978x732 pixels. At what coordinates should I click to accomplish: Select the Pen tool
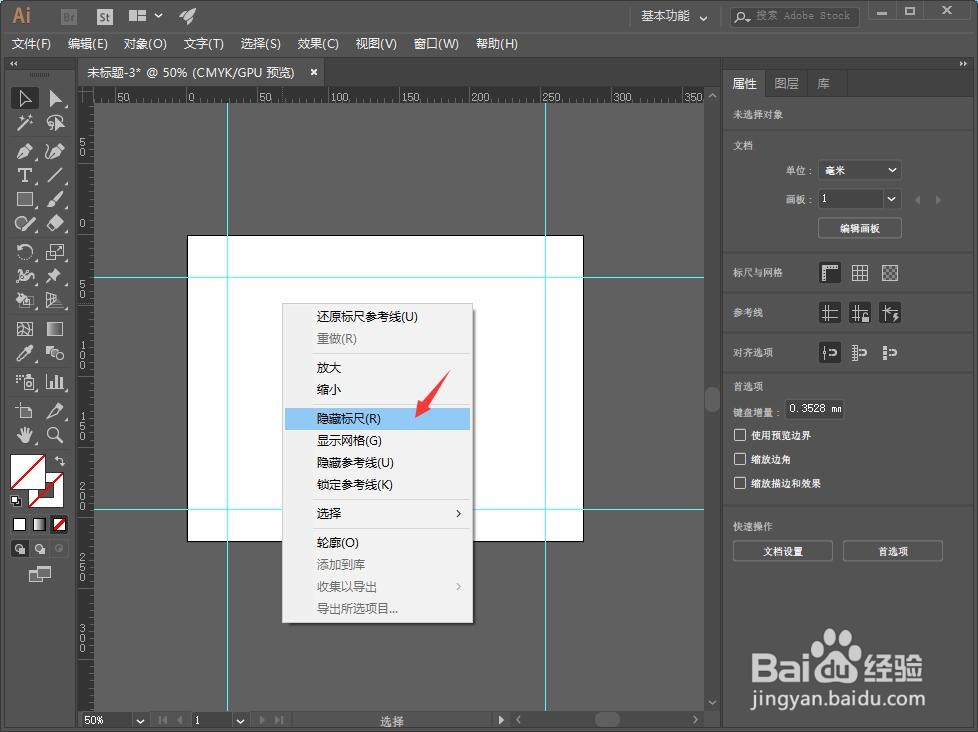click(26, 151)
